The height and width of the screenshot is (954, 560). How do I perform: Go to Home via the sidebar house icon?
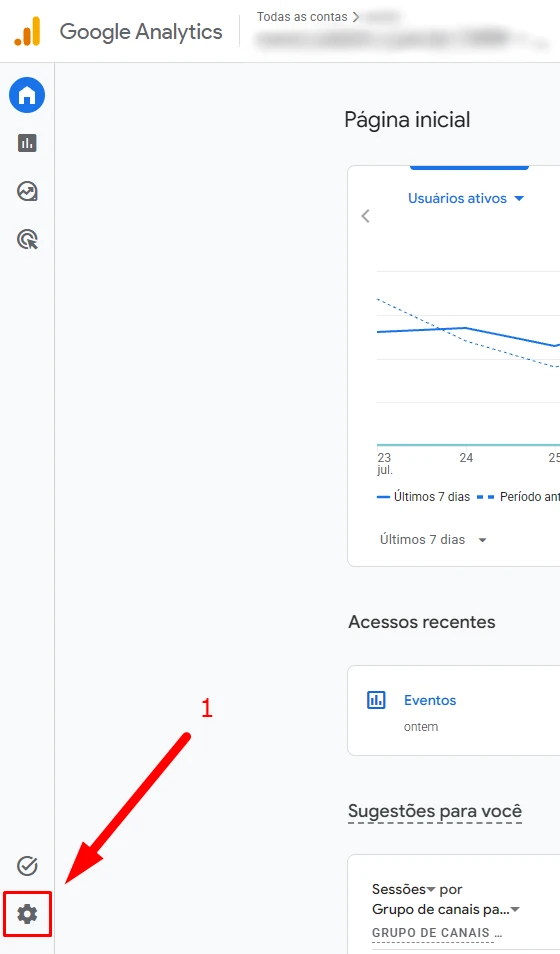coord(27,95)
